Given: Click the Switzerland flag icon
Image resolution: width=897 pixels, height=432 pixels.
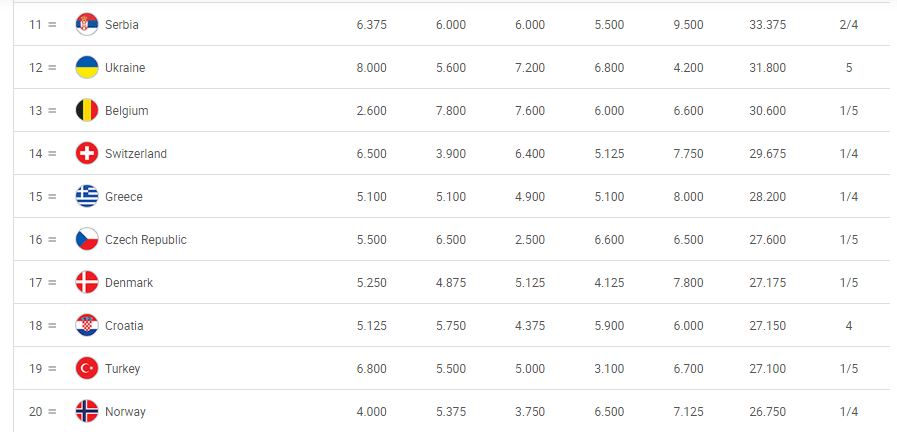Looking at the screenshot, I should (87, 153).
